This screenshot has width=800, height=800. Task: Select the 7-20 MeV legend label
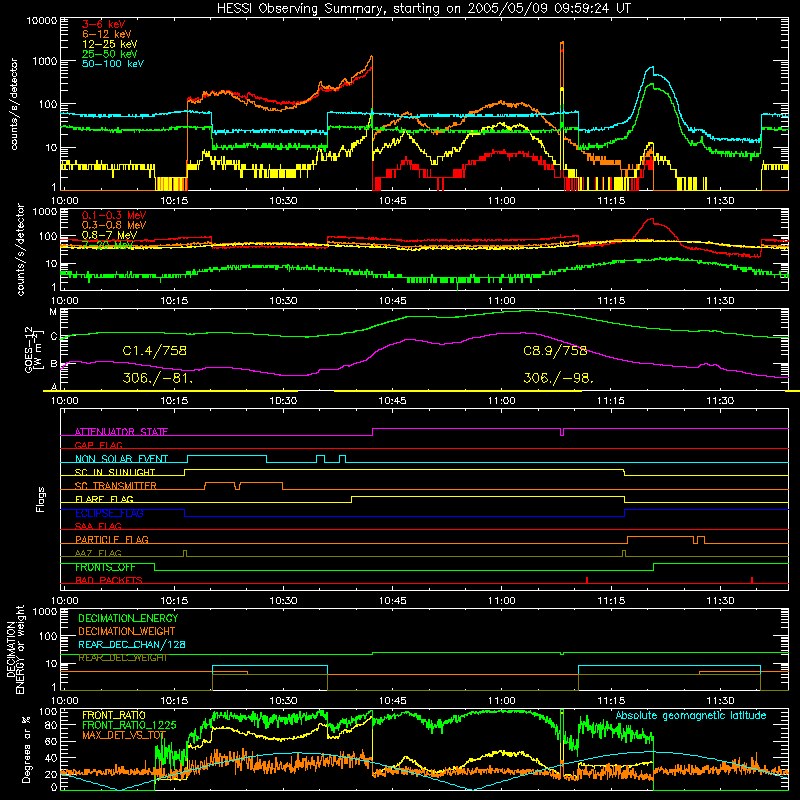click(107, 245)
